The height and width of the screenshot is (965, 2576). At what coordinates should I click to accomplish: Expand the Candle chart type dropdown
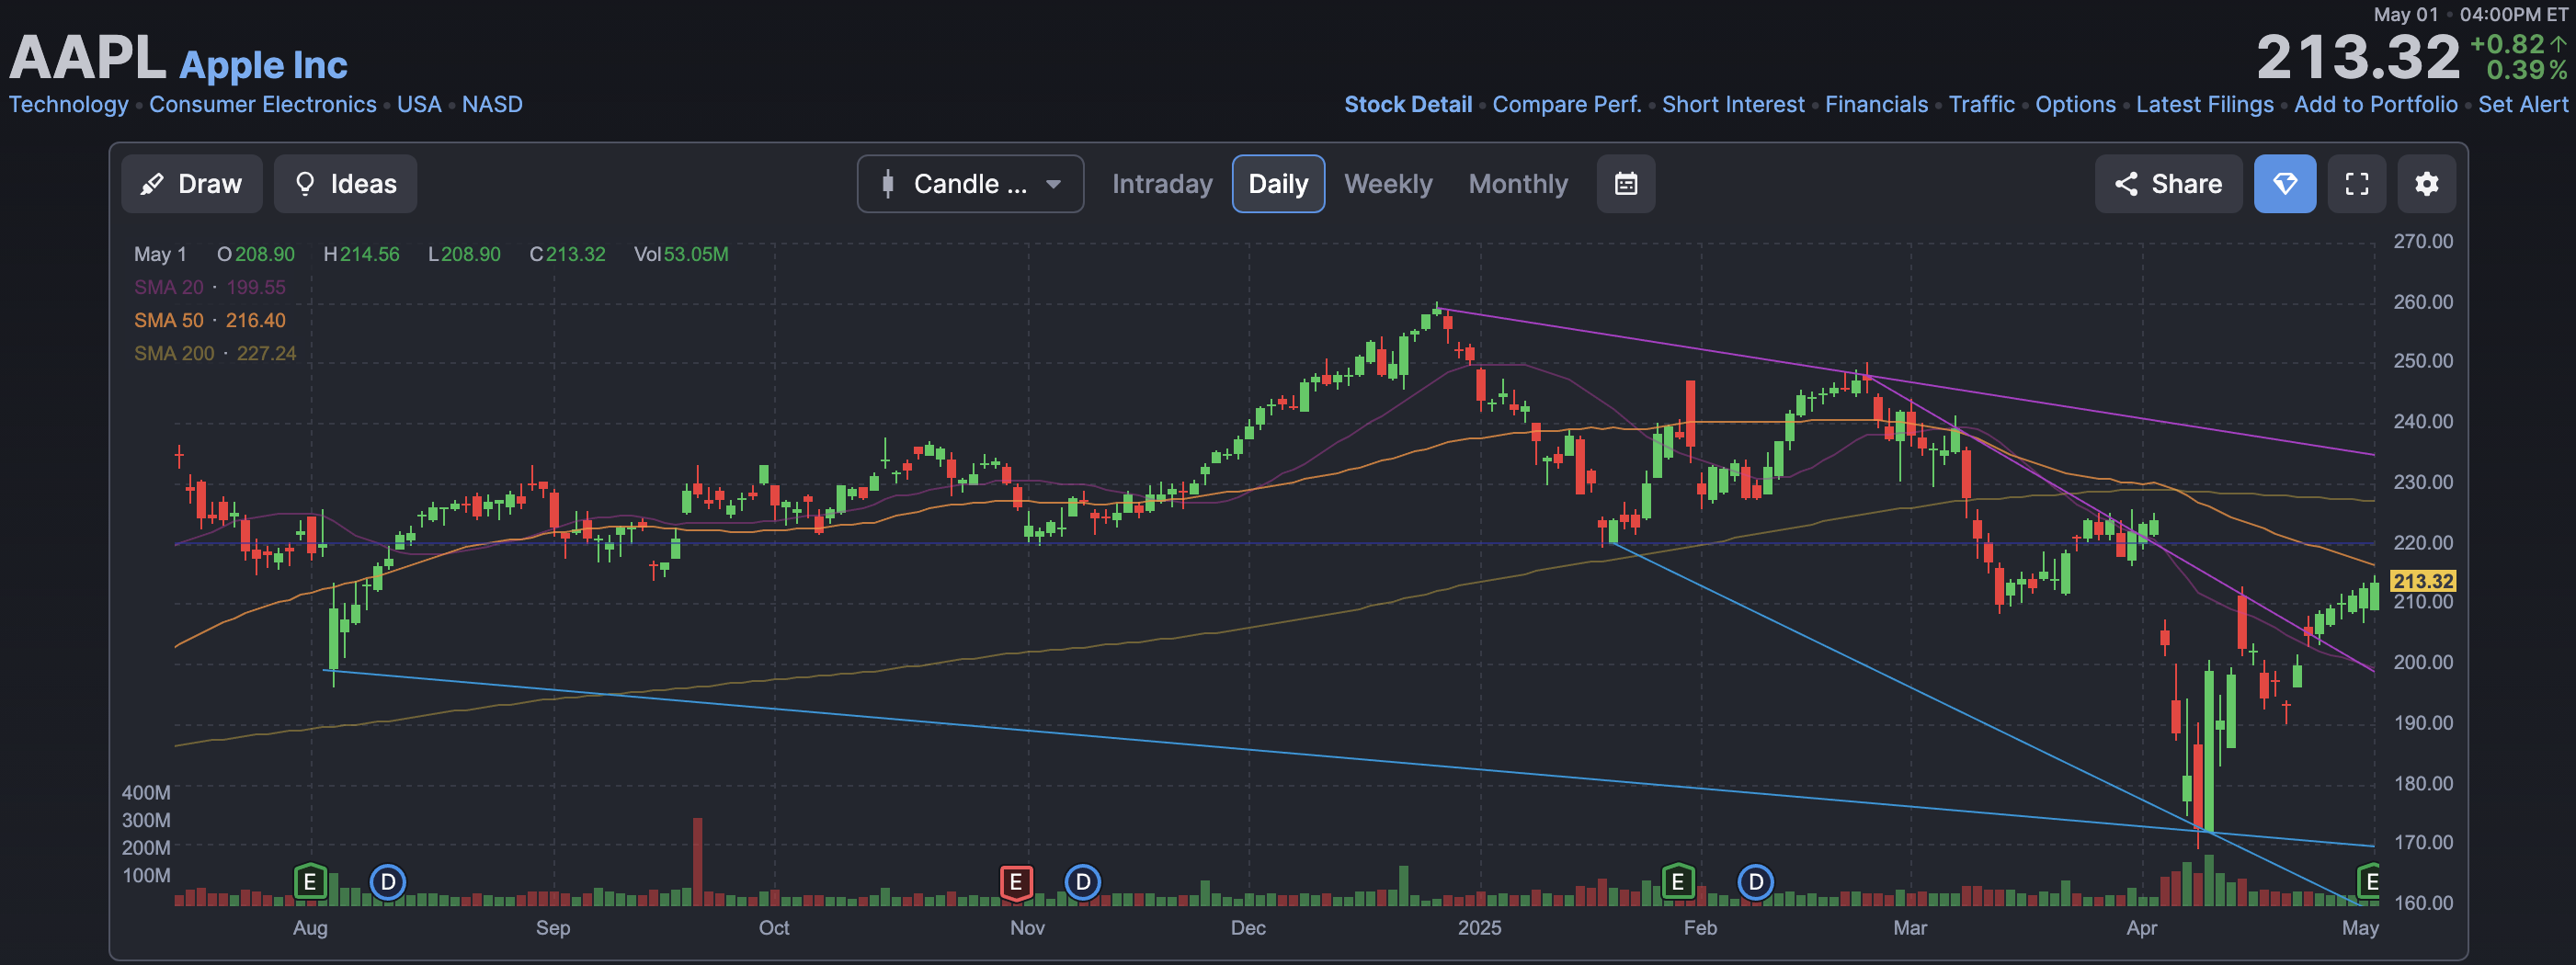pos(970,184)
